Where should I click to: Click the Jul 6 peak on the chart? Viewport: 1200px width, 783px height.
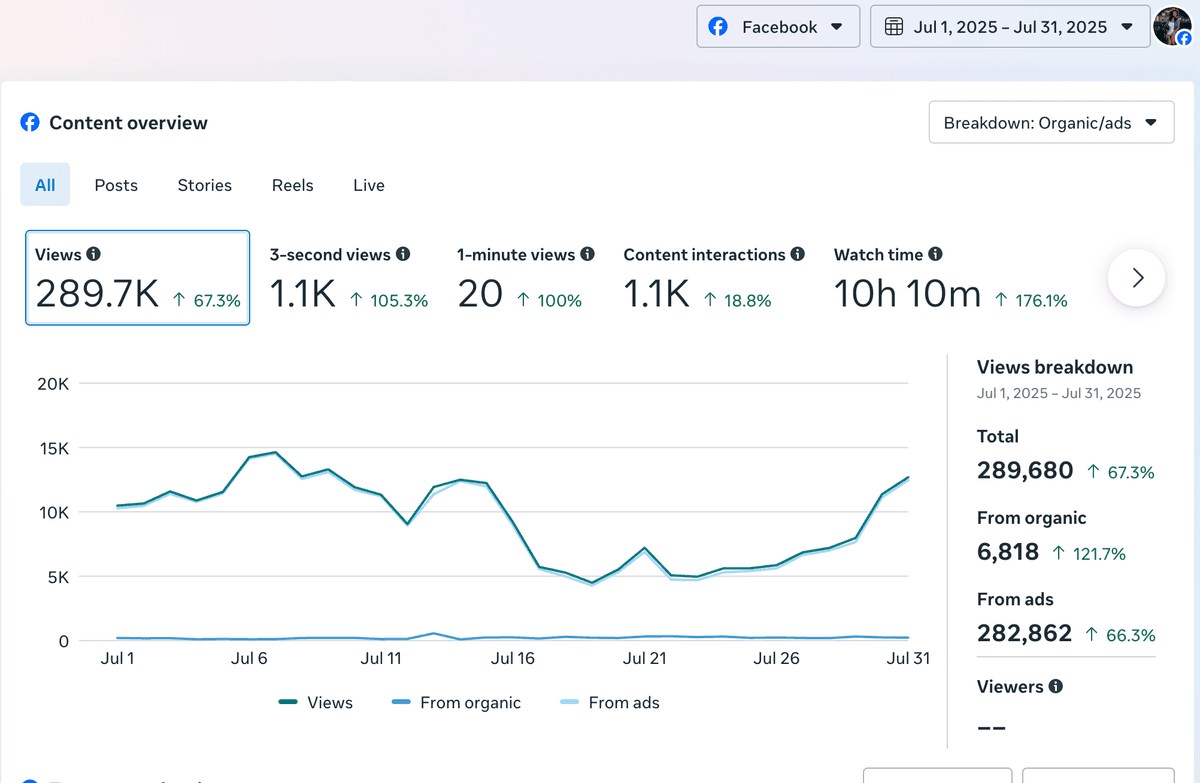tap(275, 452)
